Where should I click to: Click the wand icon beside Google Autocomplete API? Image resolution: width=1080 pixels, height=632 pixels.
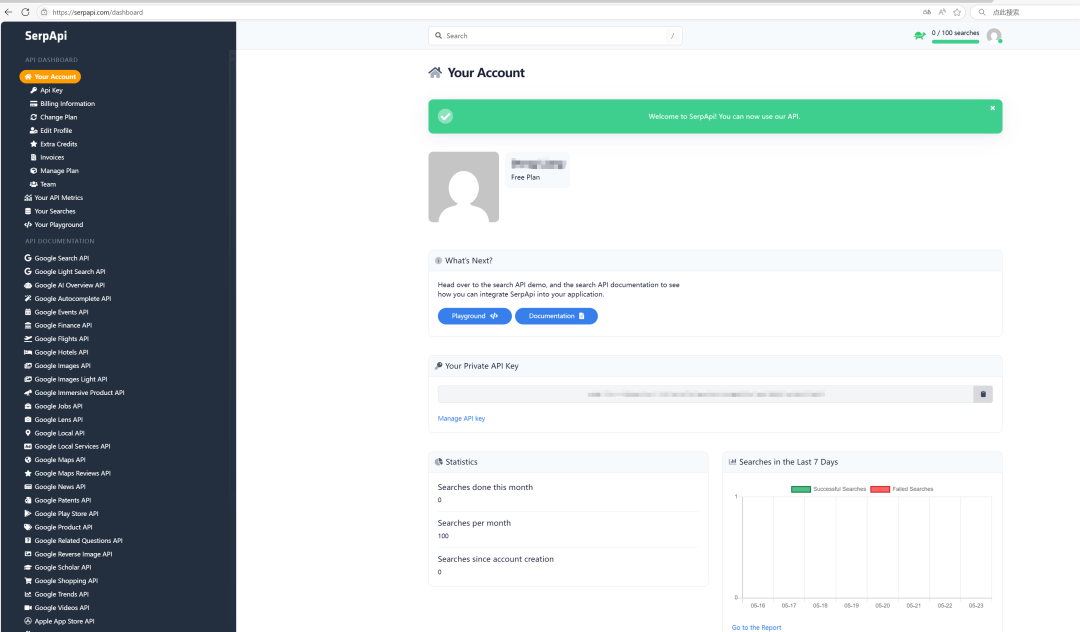(x=28, y=299)
